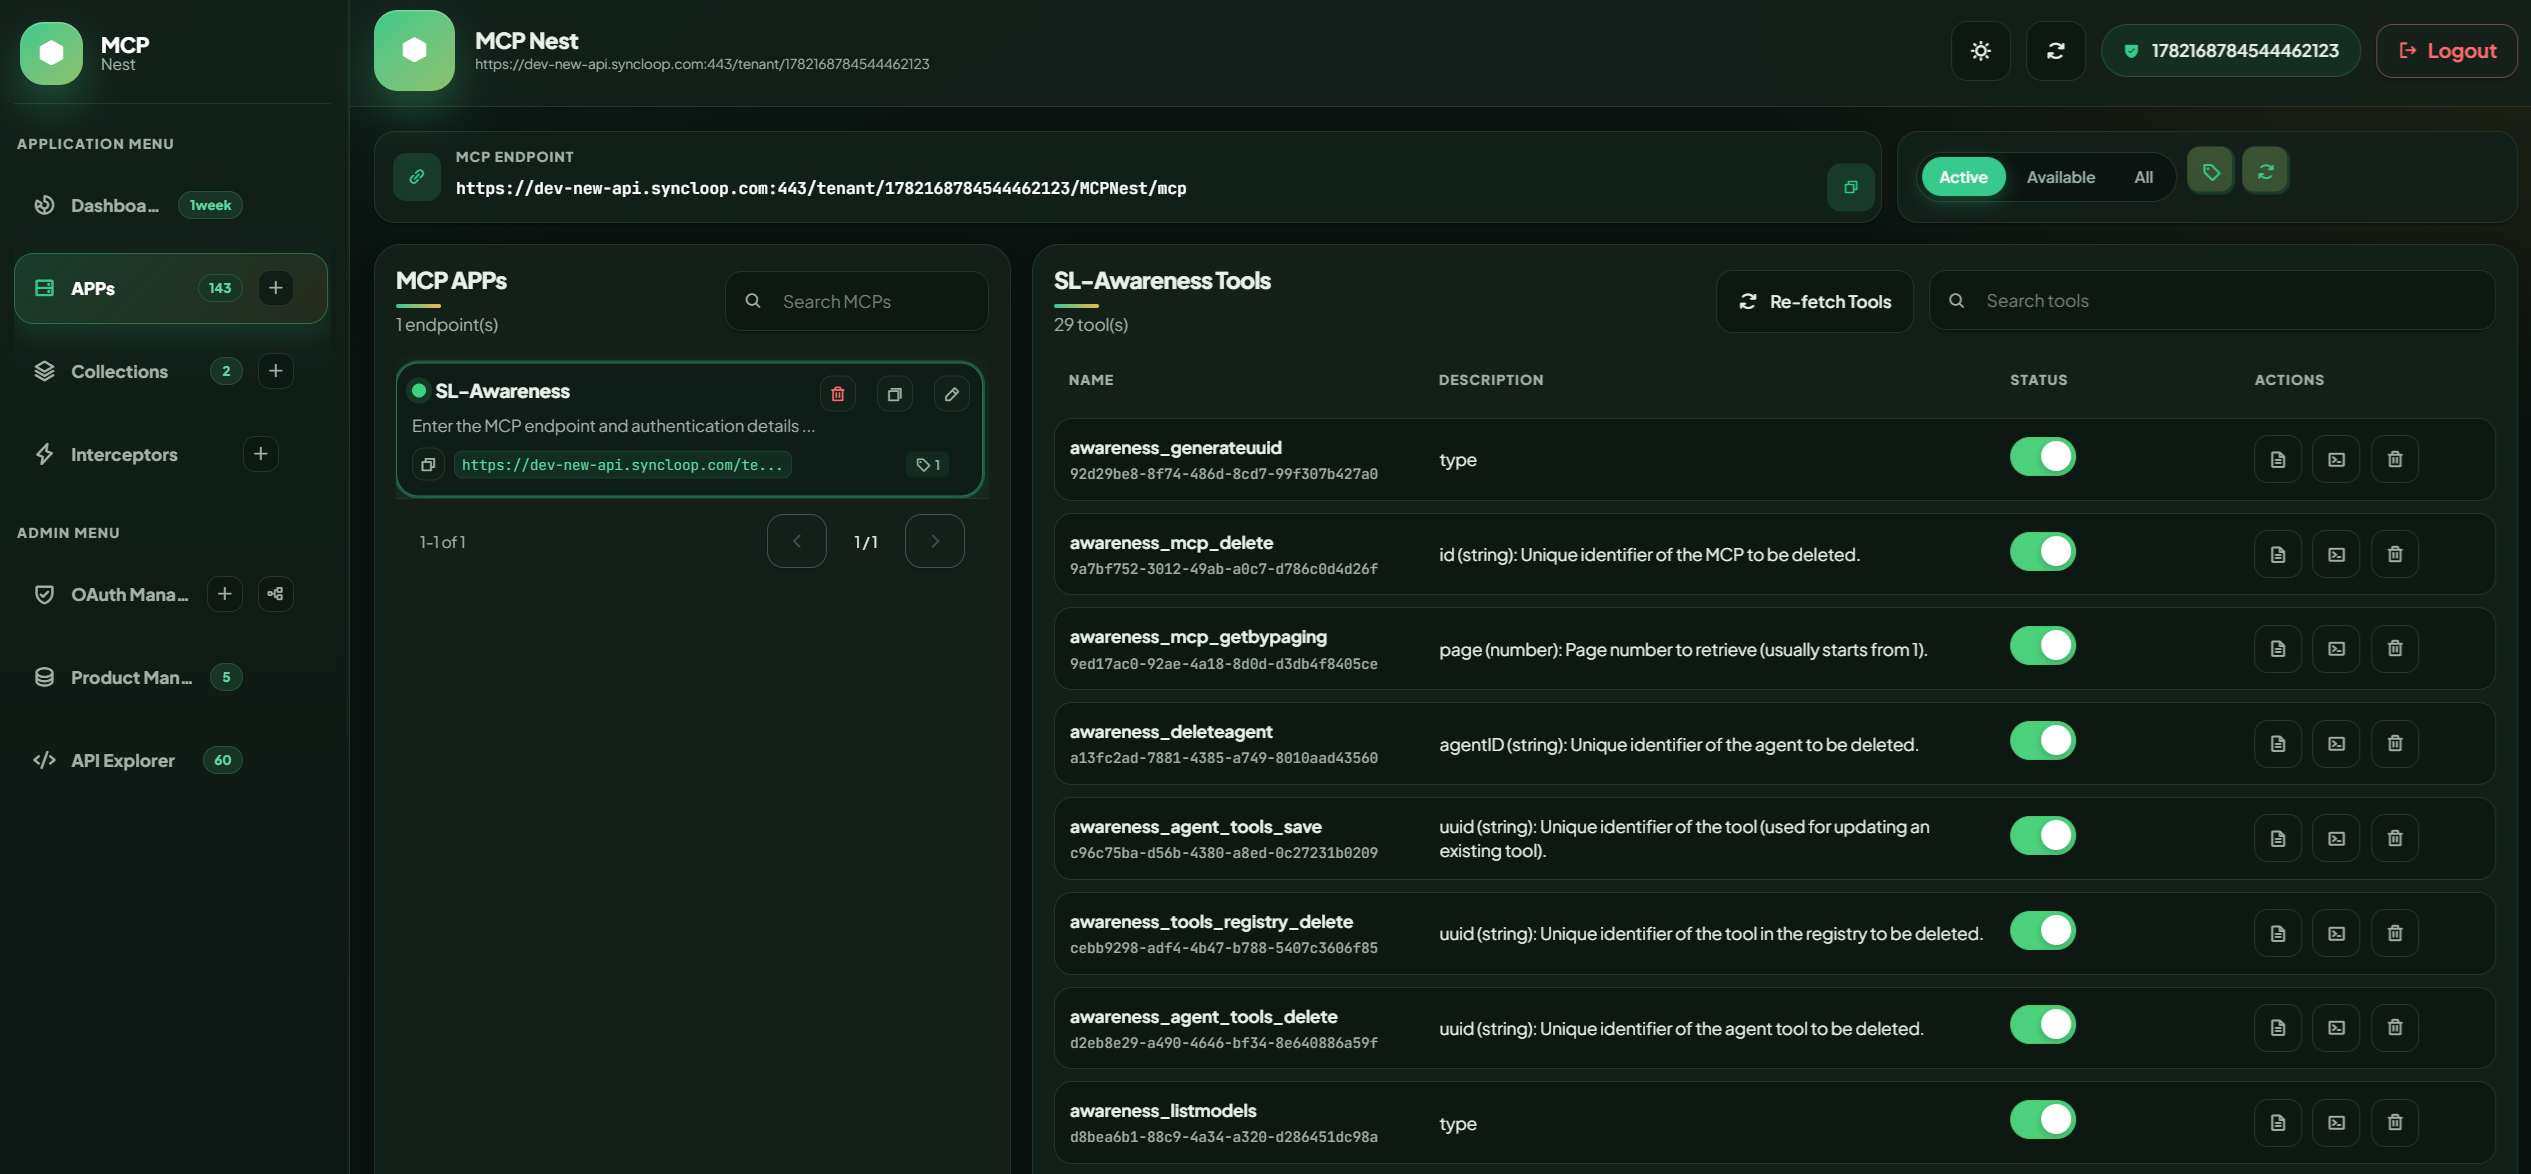View details document icon for awareness_agent_tools_save
The image size is (2531, 1174).
pyautogui.click(x=2278, y=838)
